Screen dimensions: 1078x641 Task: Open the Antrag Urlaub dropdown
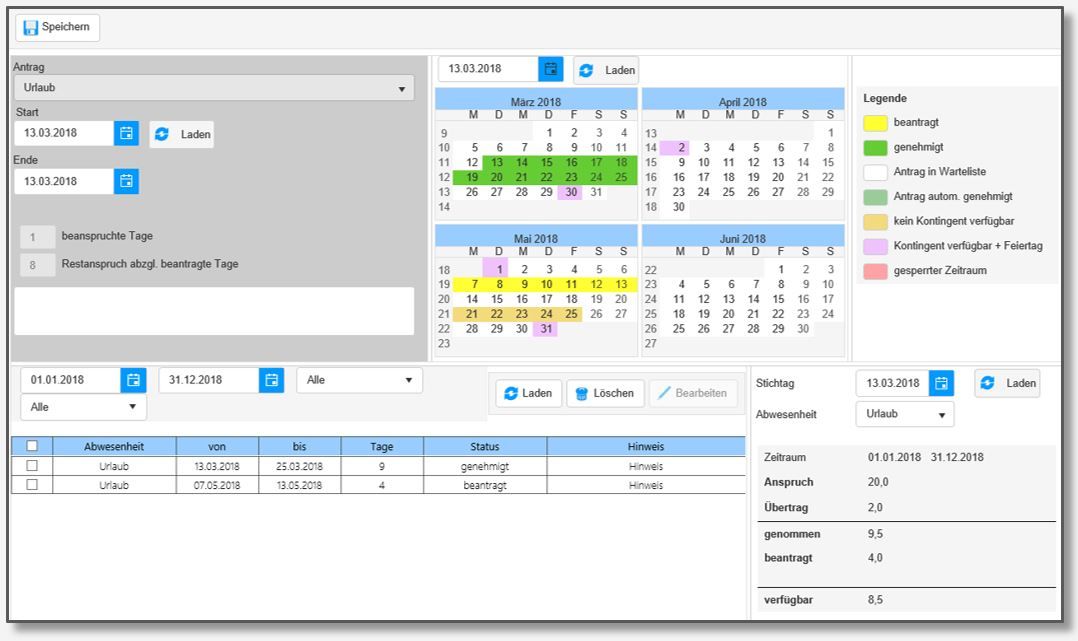(x=214, y=88)
